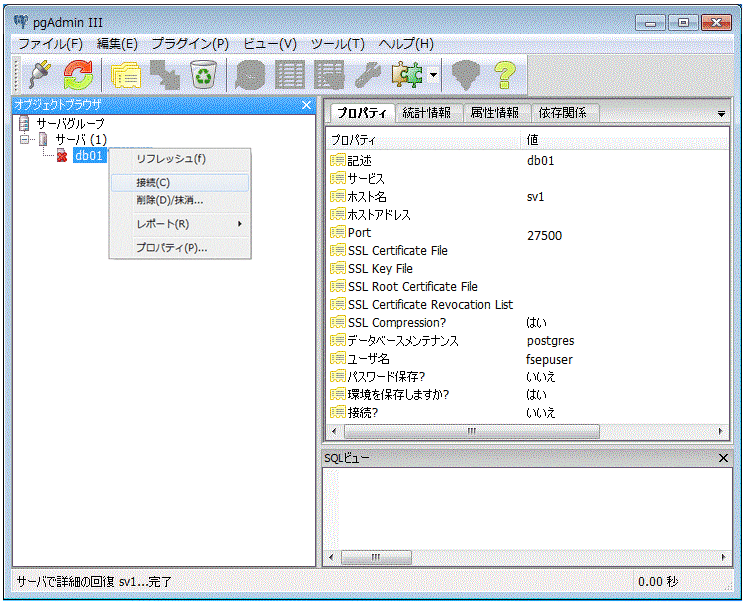The image size is (745, 603).
Task: Click properties horizontal scrollbar thumb
Action: point(471,431)
